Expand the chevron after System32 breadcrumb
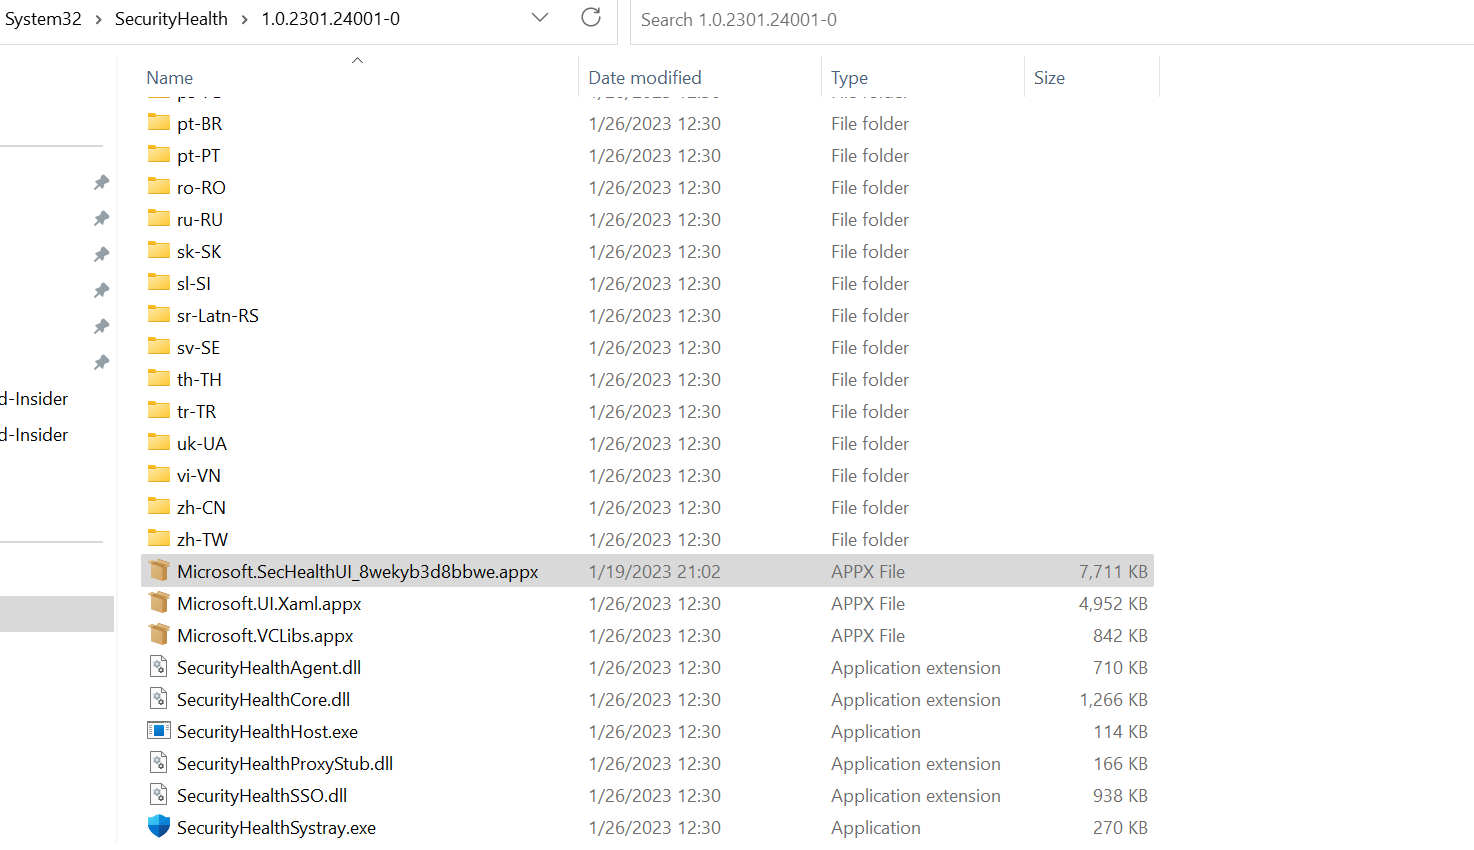The width and height of the screenshot is (1474, 850). point(98,20)
